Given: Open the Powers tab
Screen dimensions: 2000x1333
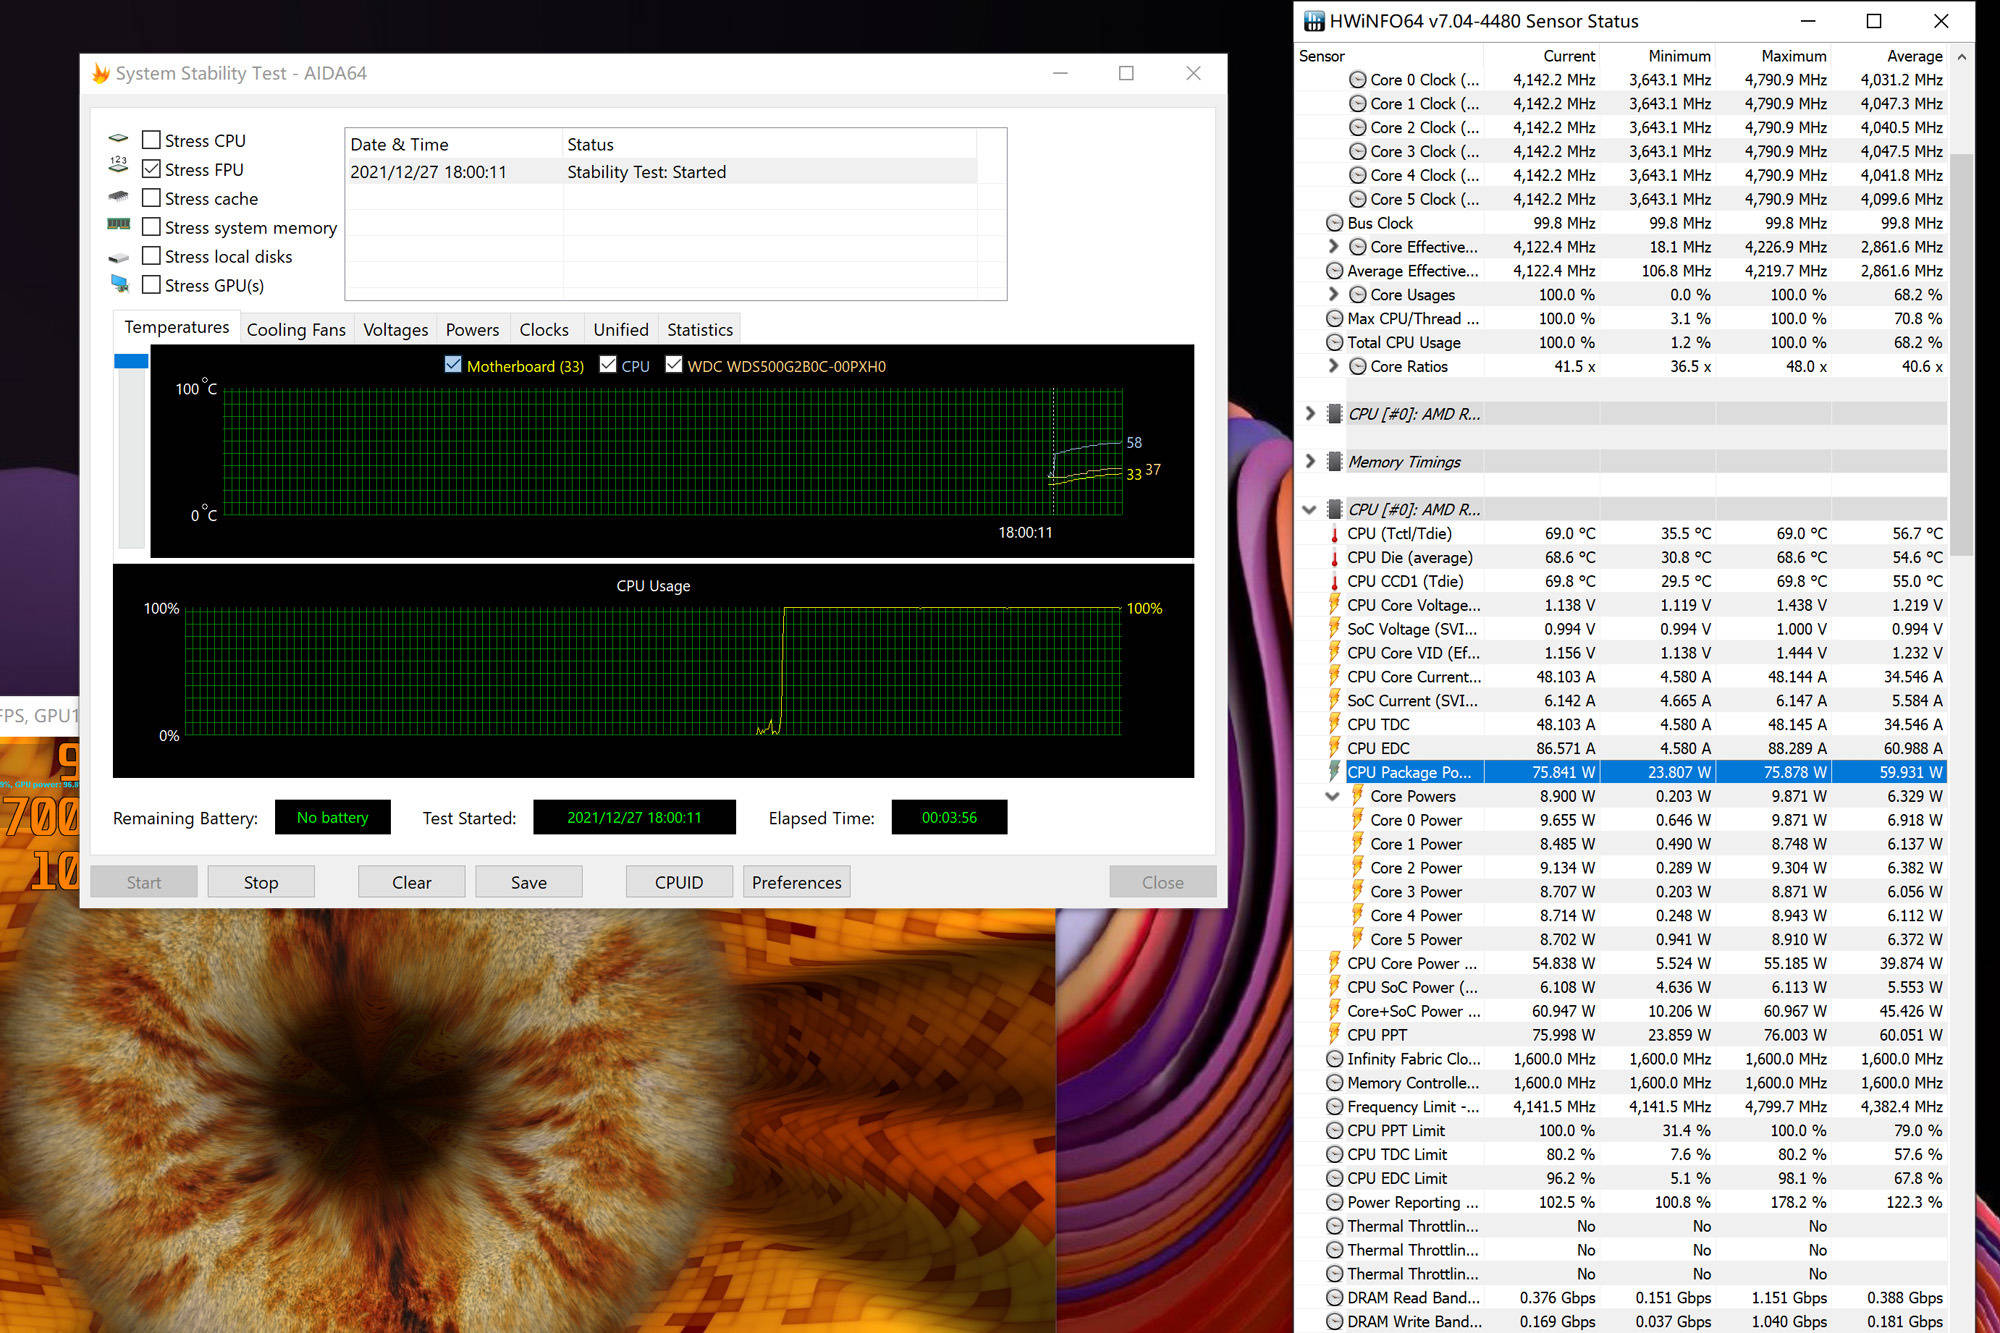Looking at the screenshot, I should point(472,329).
